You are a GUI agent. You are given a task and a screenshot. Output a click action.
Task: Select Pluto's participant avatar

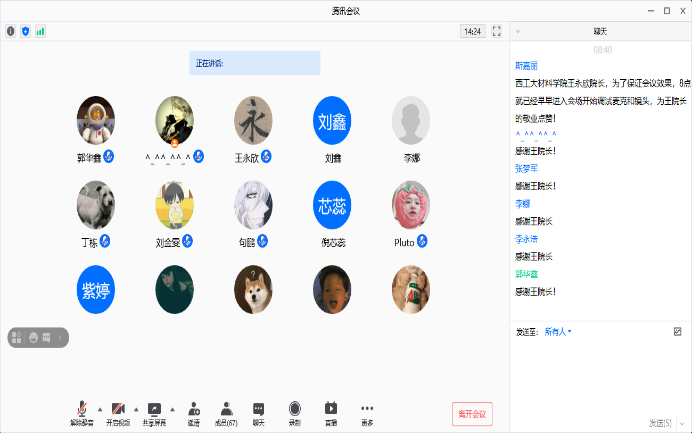411,204
